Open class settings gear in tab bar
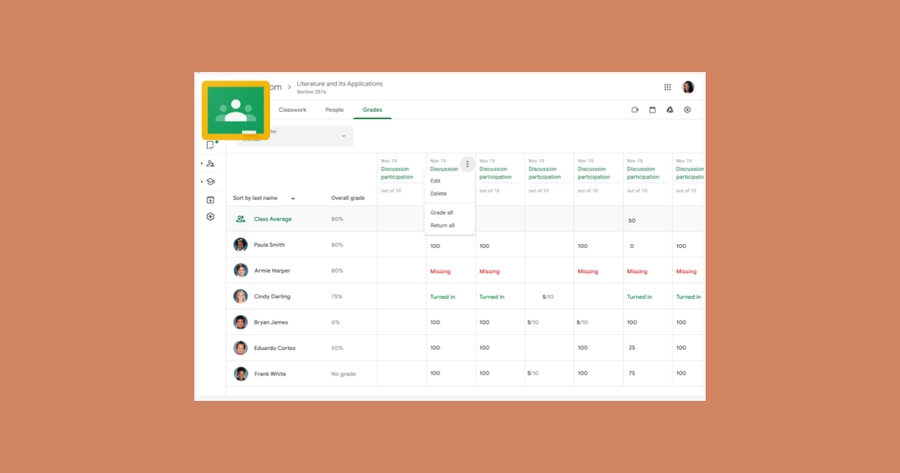Image resolution: width=900 pixels, height=473 pixels. coord(688,110)
